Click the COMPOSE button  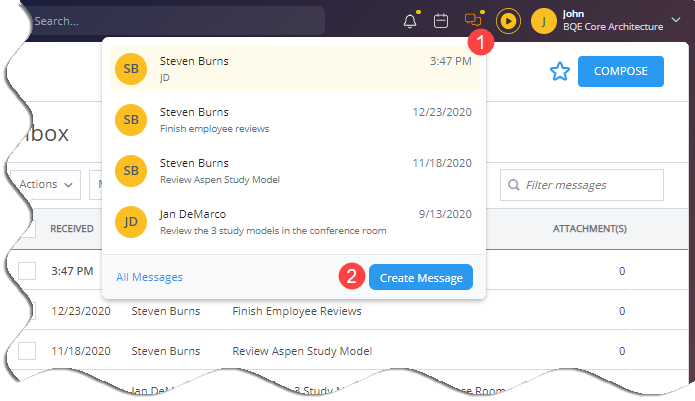click(x=621, y=71)
